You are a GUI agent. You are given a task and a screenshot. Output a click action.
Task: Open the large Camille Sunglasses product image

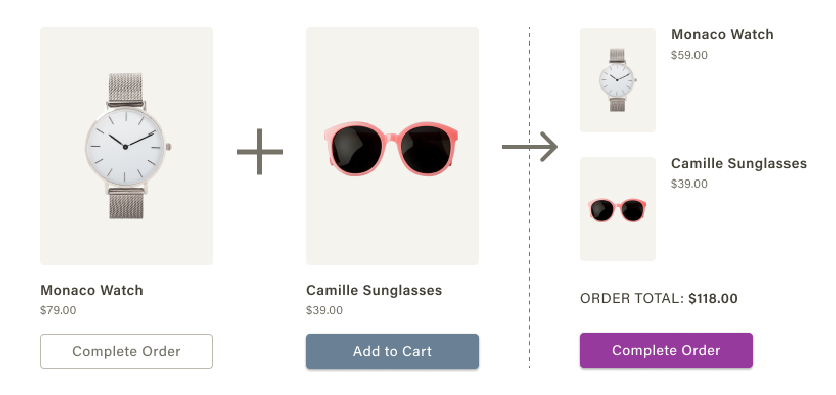(392, 146)
